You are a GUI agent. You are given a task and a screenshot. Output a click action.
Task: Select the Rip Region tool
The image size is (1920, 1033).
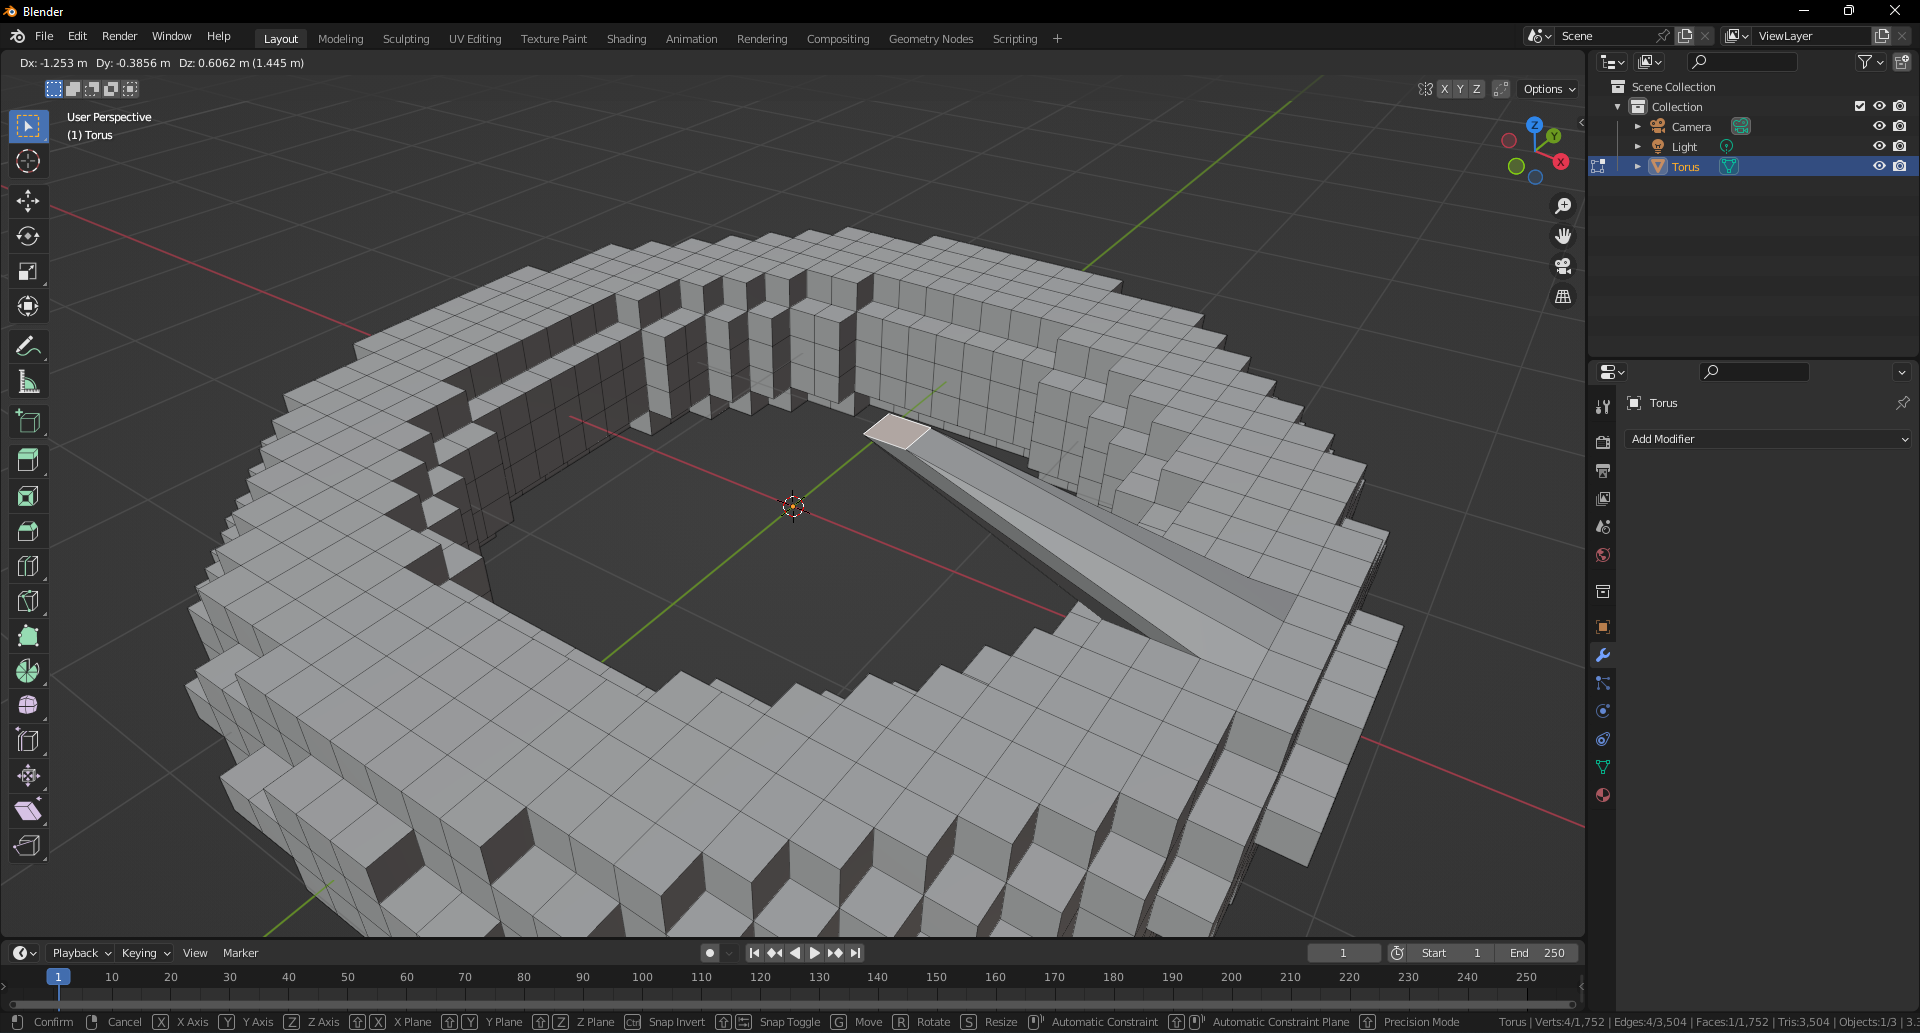[x=28, y=846]
